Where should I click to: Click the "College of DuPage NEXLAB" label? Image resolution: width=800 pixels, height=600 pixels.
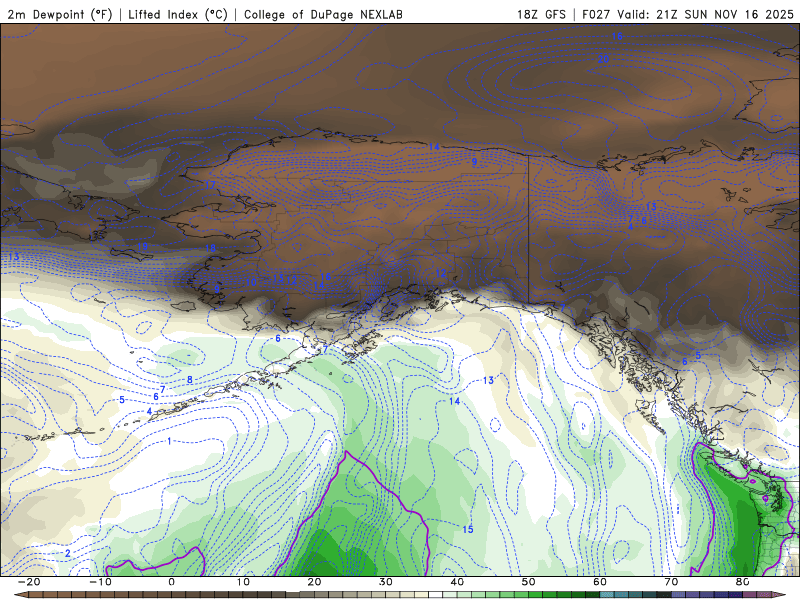point(323,14)
